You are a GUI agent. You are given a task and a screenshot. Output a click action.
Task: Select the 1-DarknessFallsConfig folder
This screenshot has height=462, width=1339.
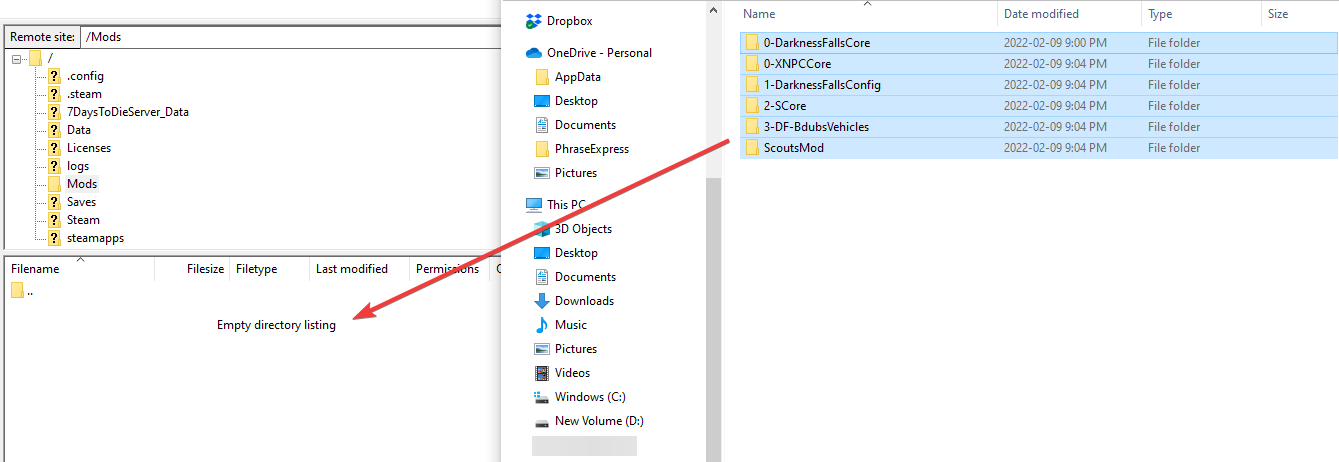point(1038,85)
